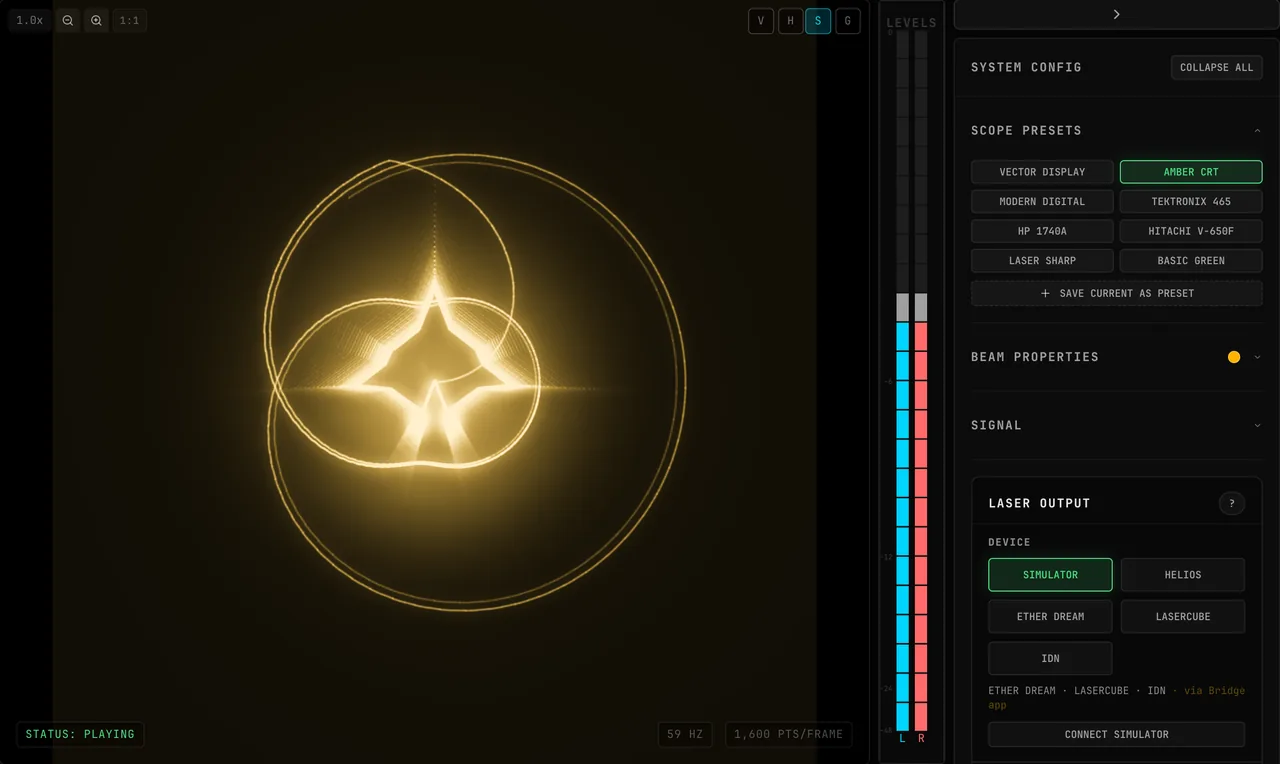Click the Collapse All button

[x=1216, y=67]
